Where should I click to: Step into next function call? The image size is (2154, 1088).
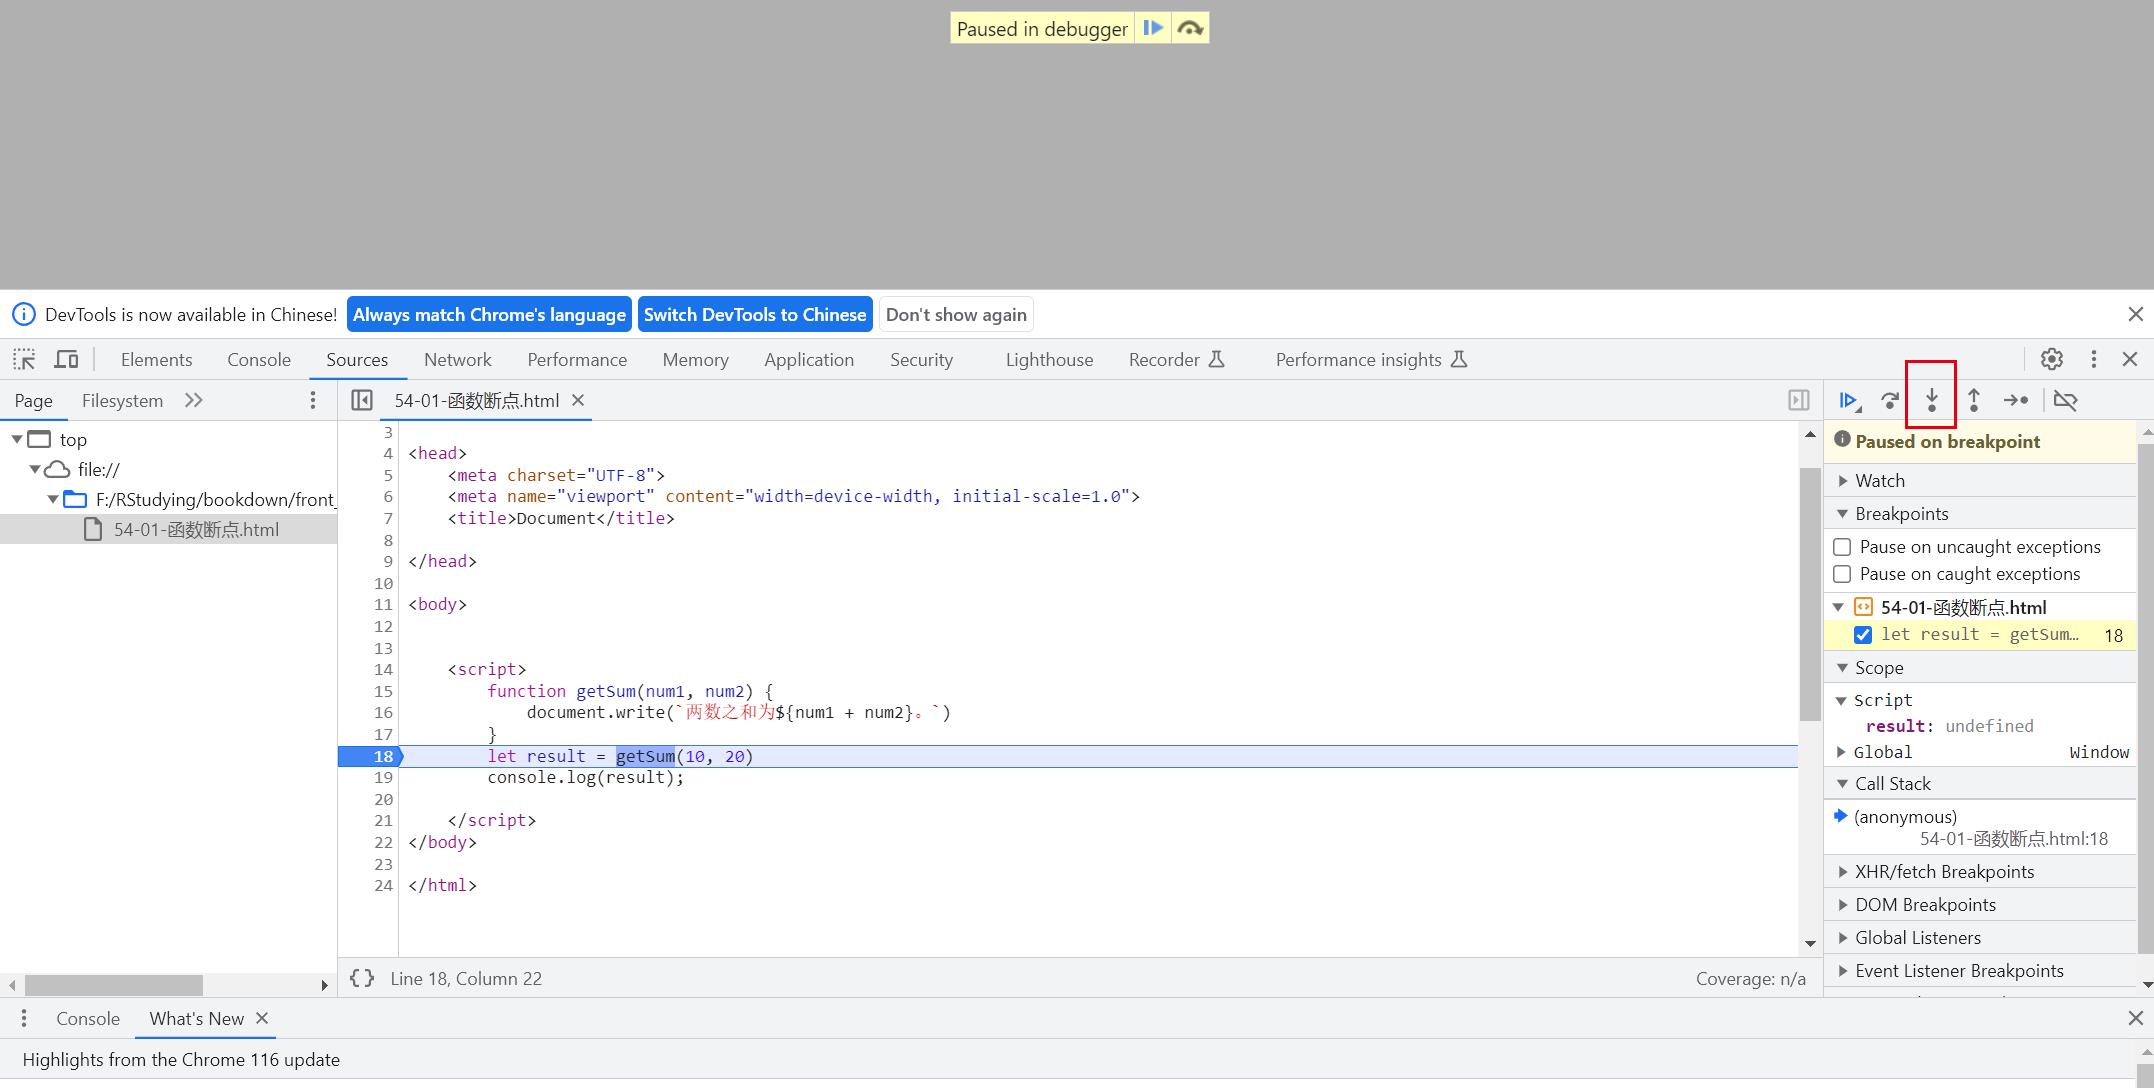(x=1932, y=400)
